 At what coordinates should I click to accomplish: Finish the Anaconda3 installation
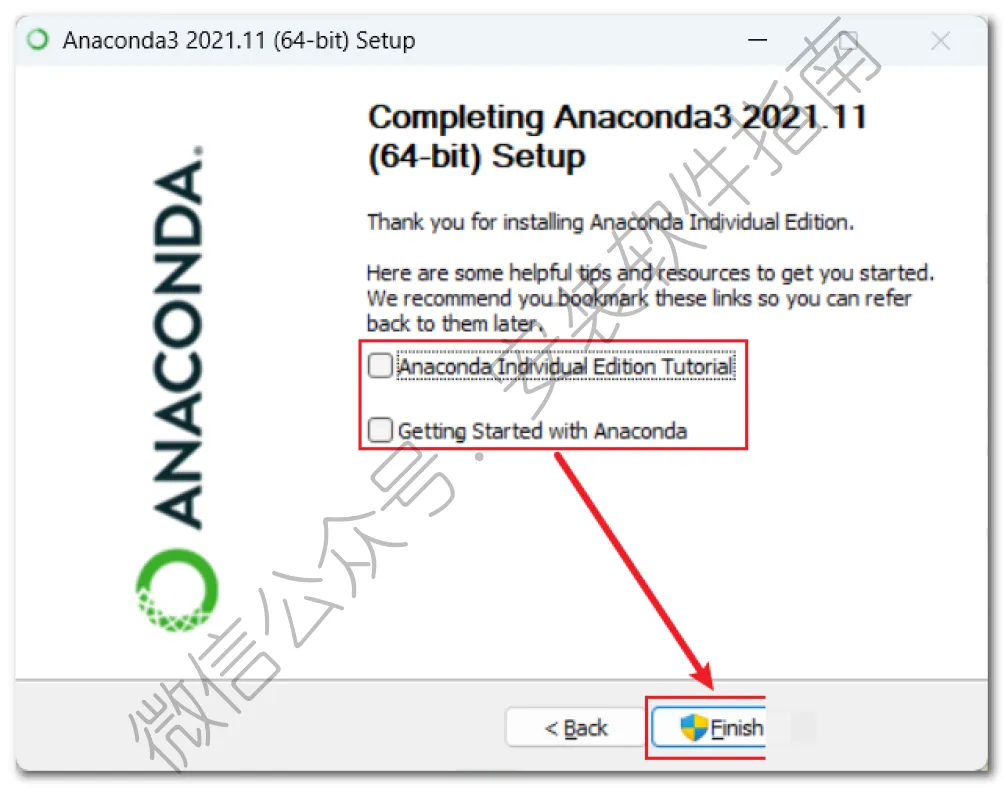click(x=708, y=728)
